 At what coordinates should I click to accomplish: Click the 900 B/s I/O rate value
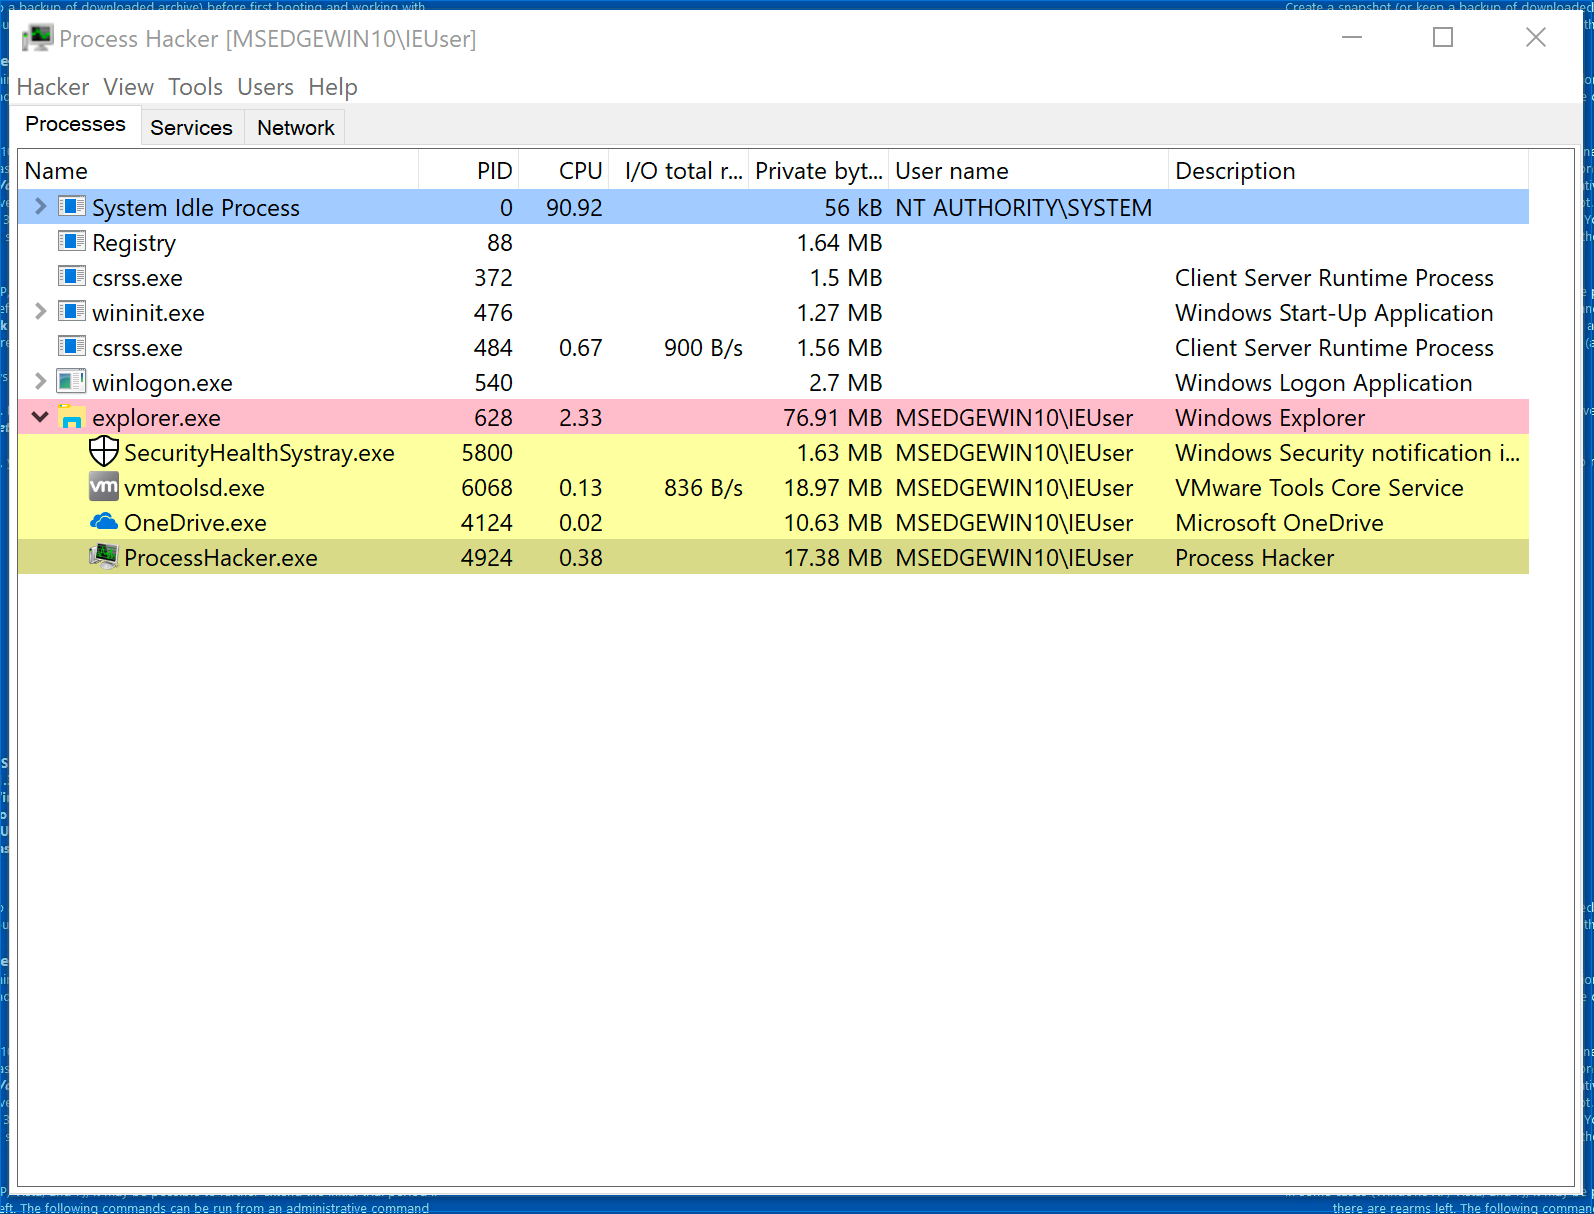coord(704,348)
